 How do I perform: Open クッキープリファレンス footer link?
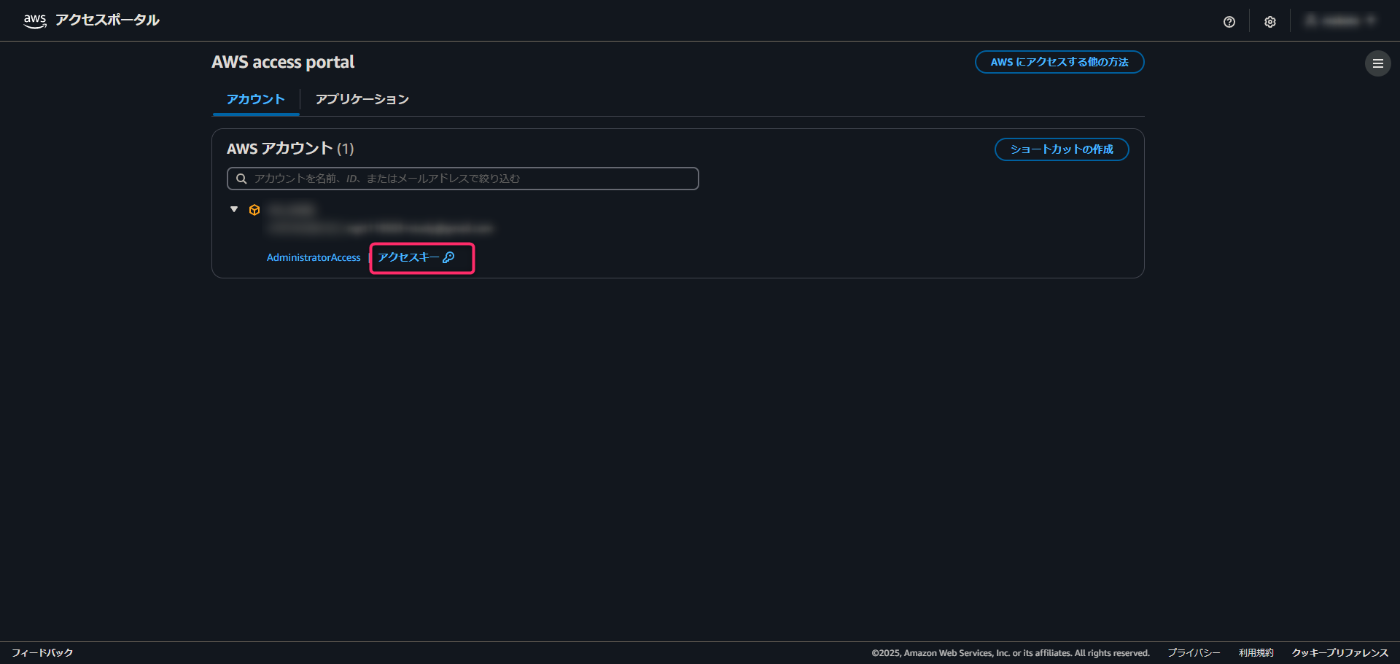click(1340, 653)
